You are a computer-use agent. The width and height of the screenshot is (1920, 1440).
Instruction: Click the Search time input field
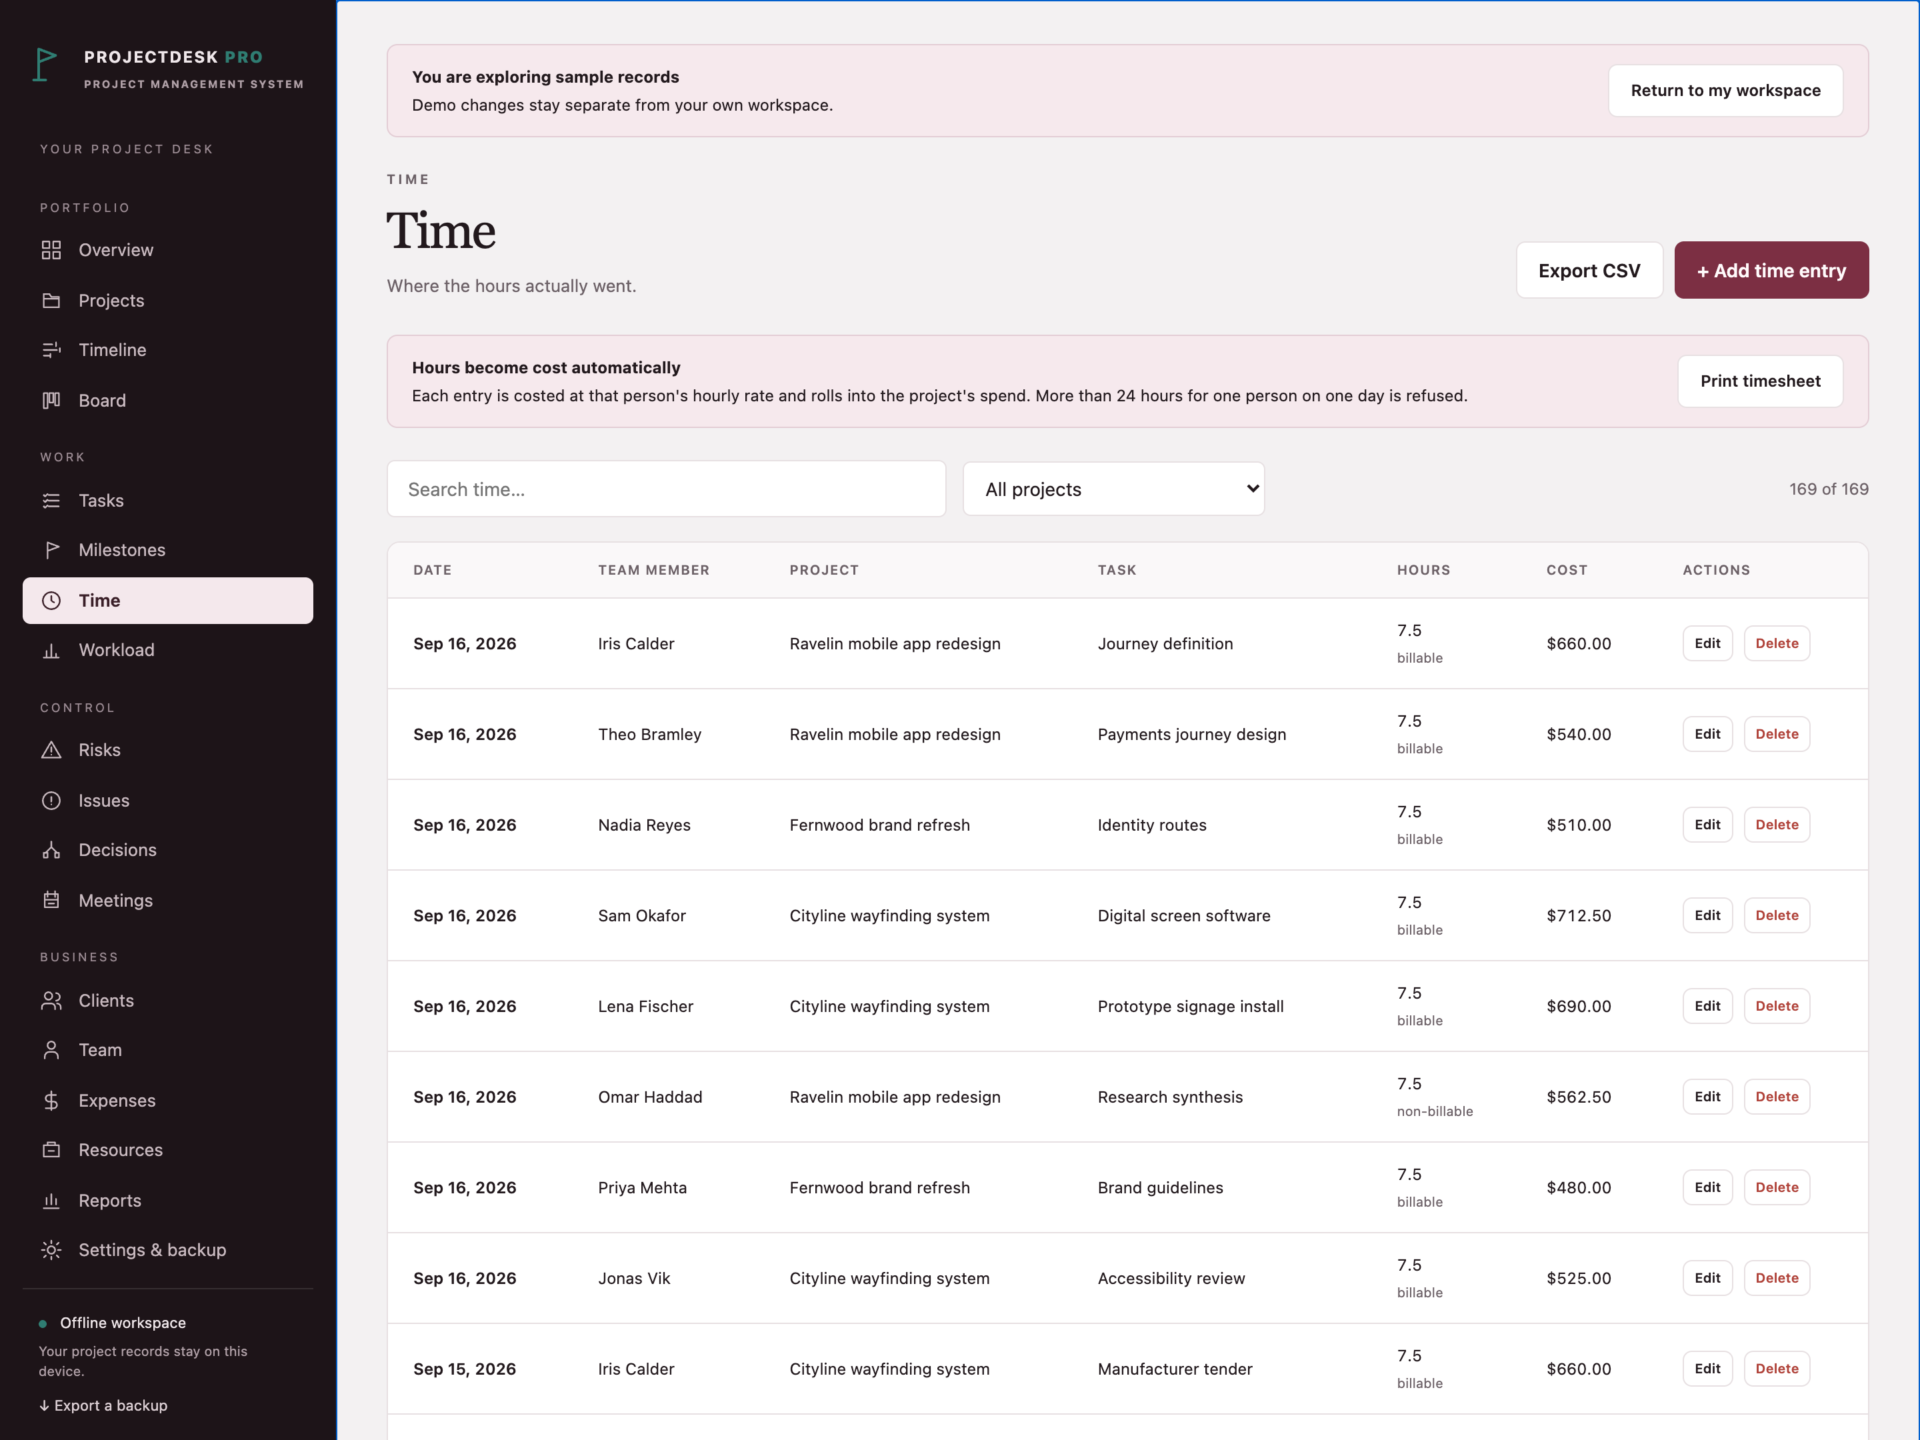[x=666, y=489]
